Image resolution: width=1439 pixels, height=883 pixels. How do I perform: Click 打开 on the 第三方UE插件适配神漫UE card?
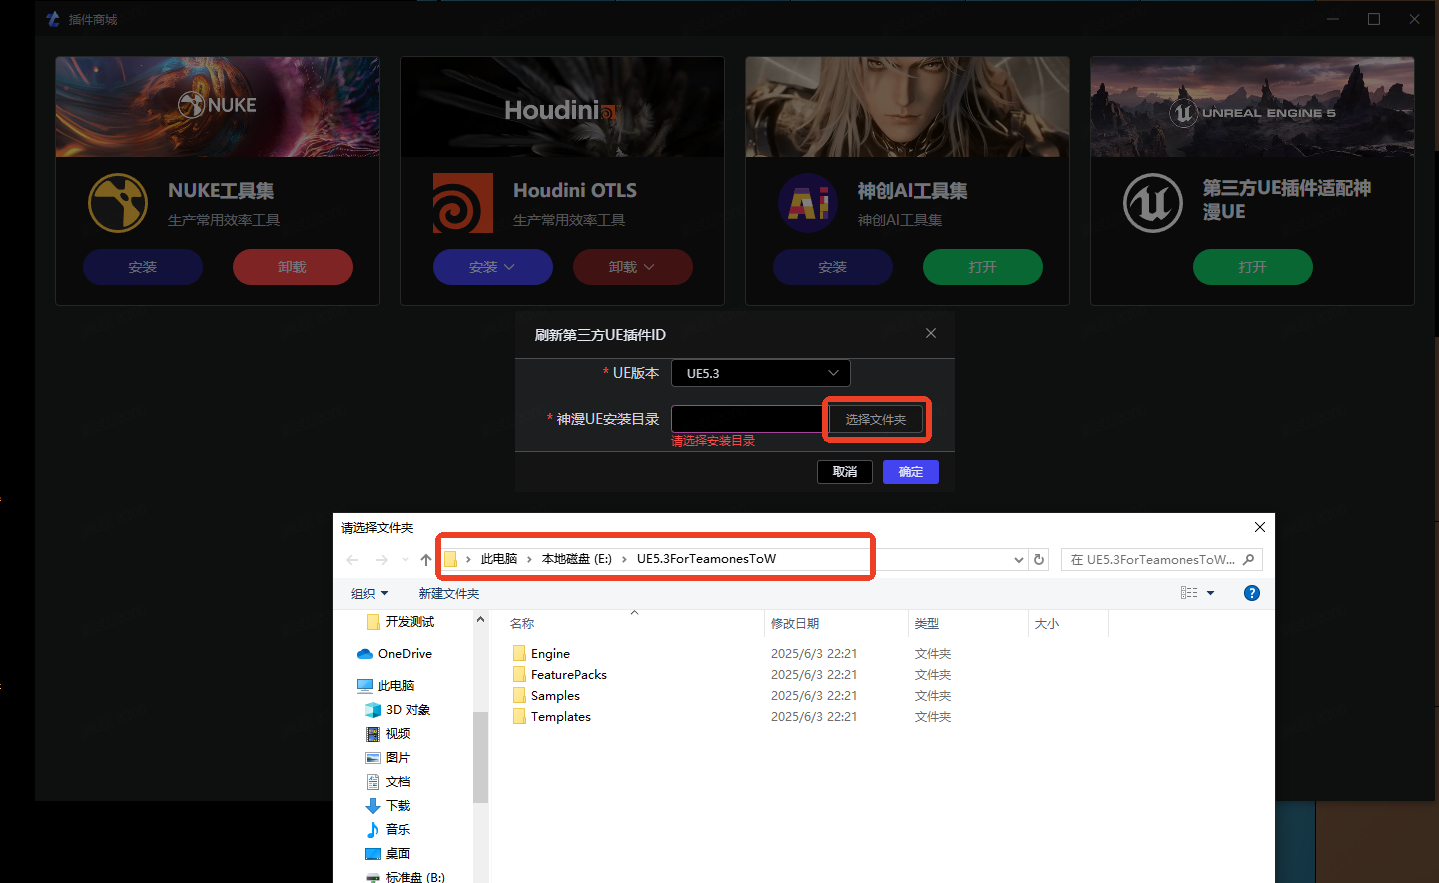[1253, 267]
